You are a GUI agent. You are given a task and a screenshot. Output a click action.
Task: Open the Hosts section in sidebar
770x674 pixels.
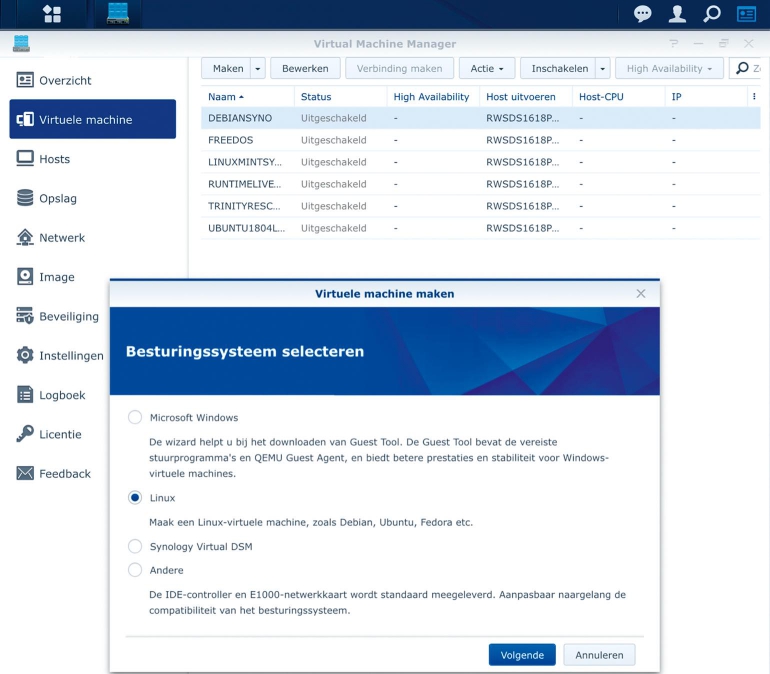pos(54,159)
